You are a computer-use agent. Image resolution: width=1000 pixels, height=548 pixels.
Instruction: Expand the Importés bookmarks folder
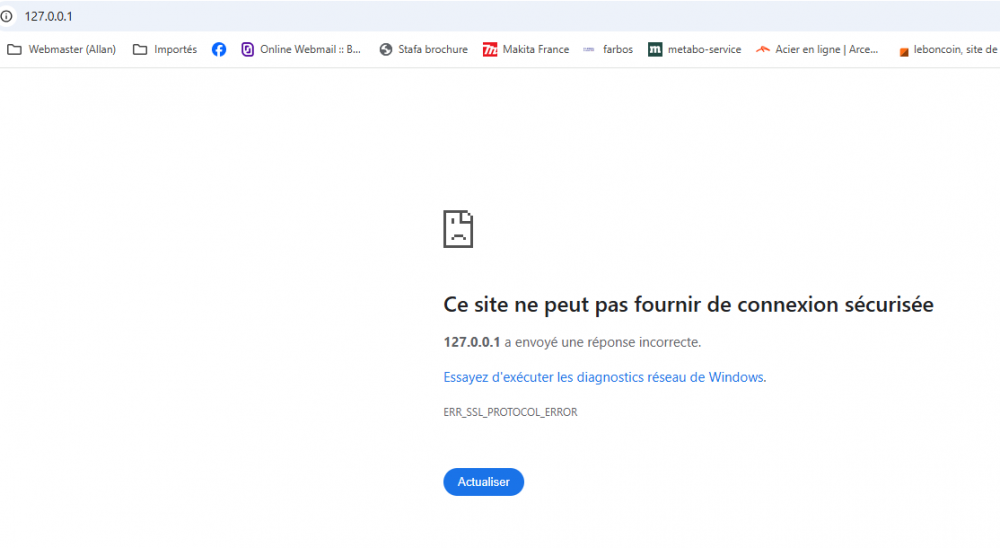tap(165, 50)
